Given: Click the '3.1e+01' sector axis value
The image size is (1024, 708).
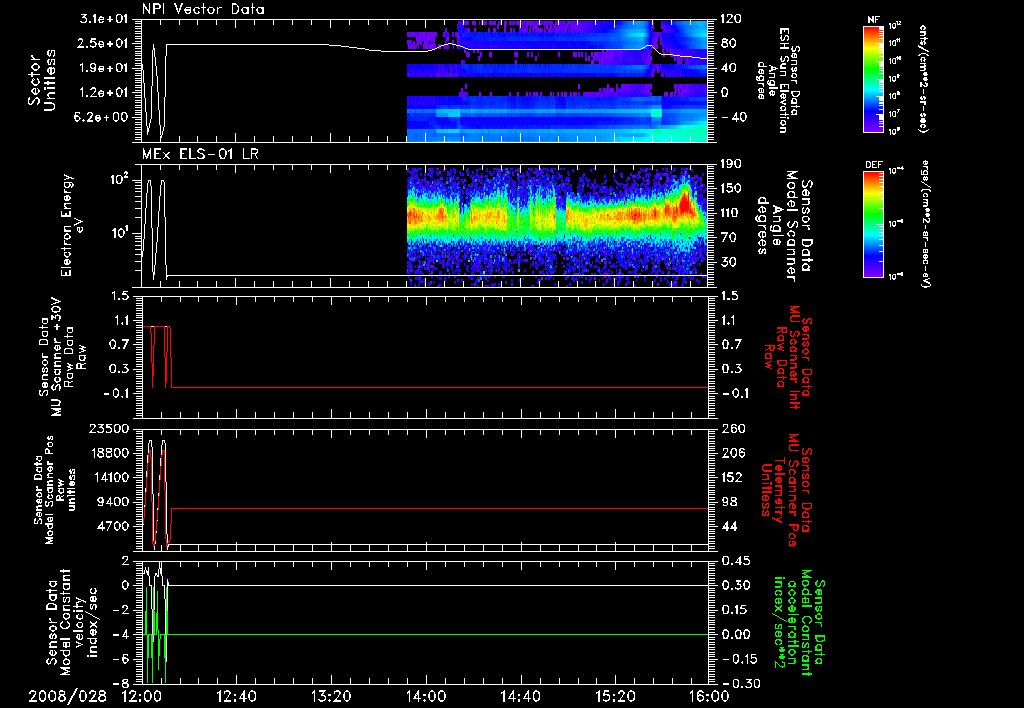Looking at the screenshot, I should pos(104,19).
